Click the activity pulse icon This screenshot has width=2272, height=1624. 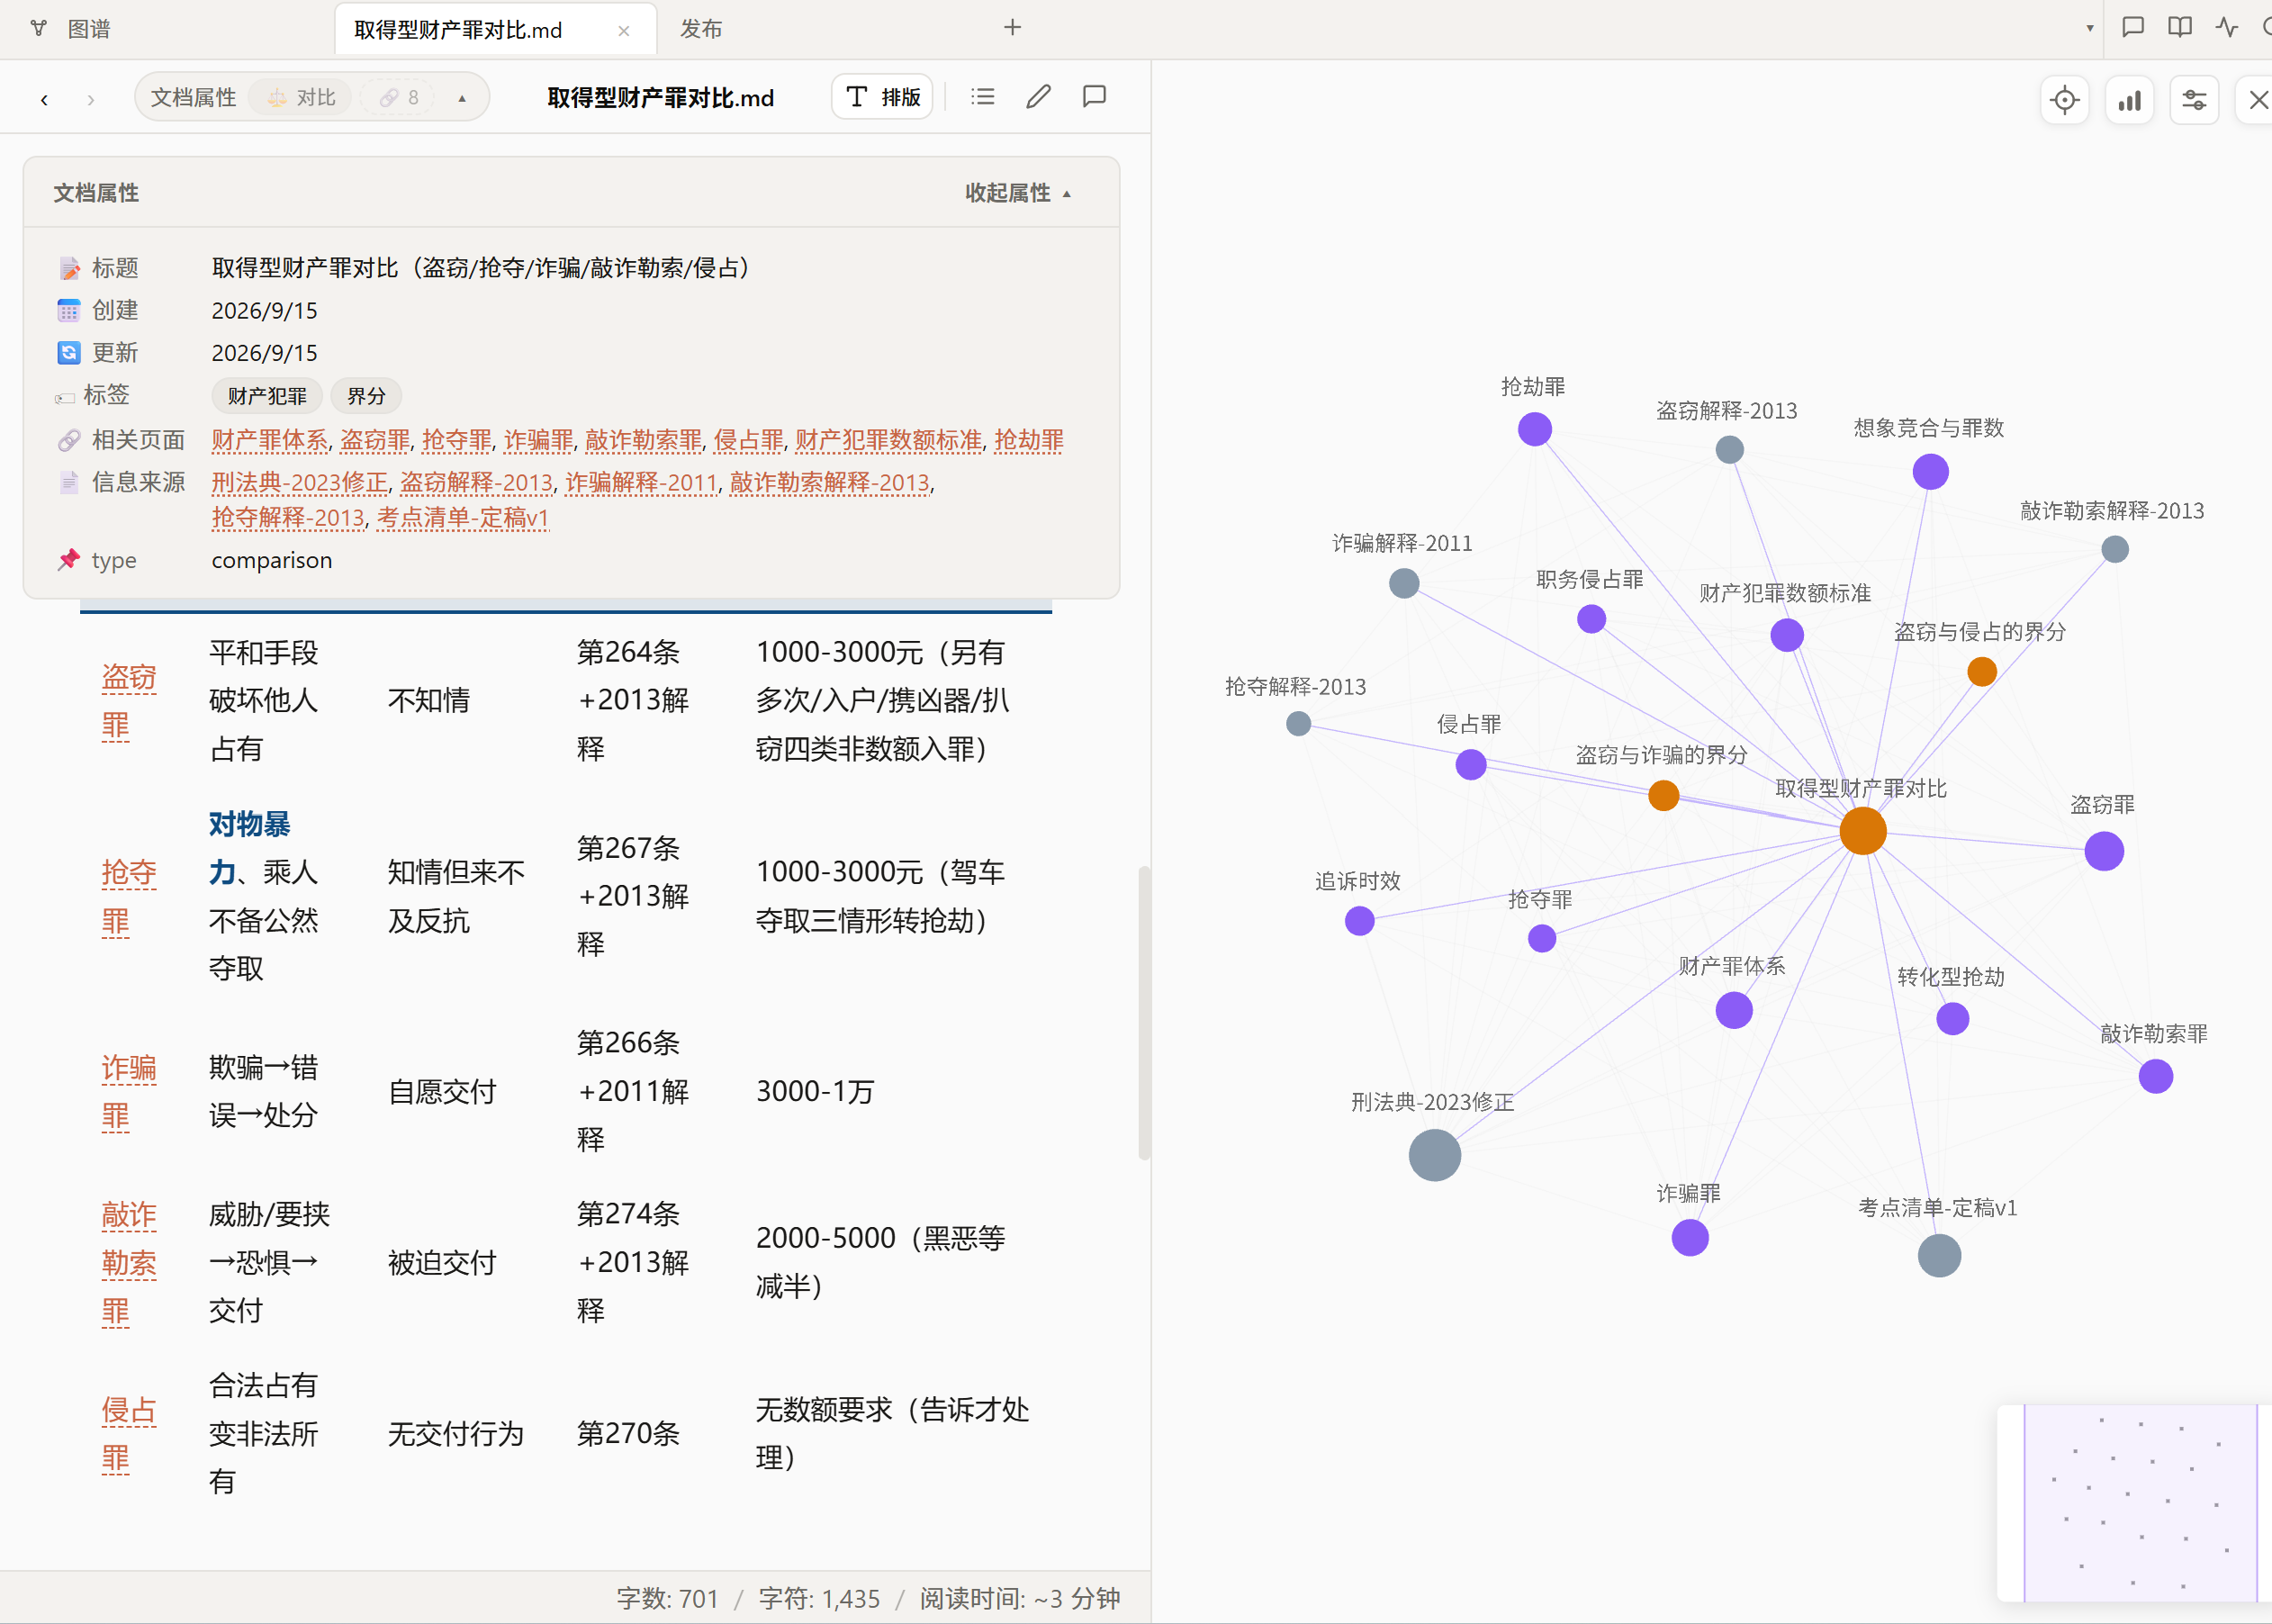click(2226, 27)
